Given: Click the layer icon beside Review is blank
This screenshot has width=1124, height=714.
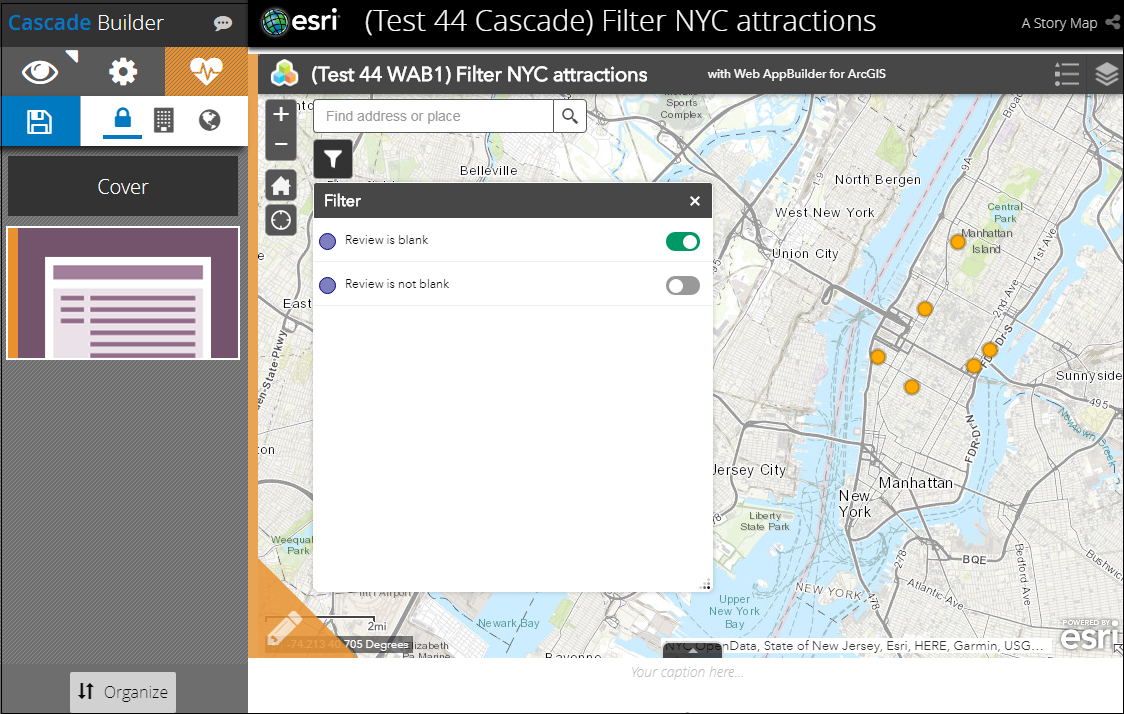Looking at the screenshot, I should (x=328, y=242).
